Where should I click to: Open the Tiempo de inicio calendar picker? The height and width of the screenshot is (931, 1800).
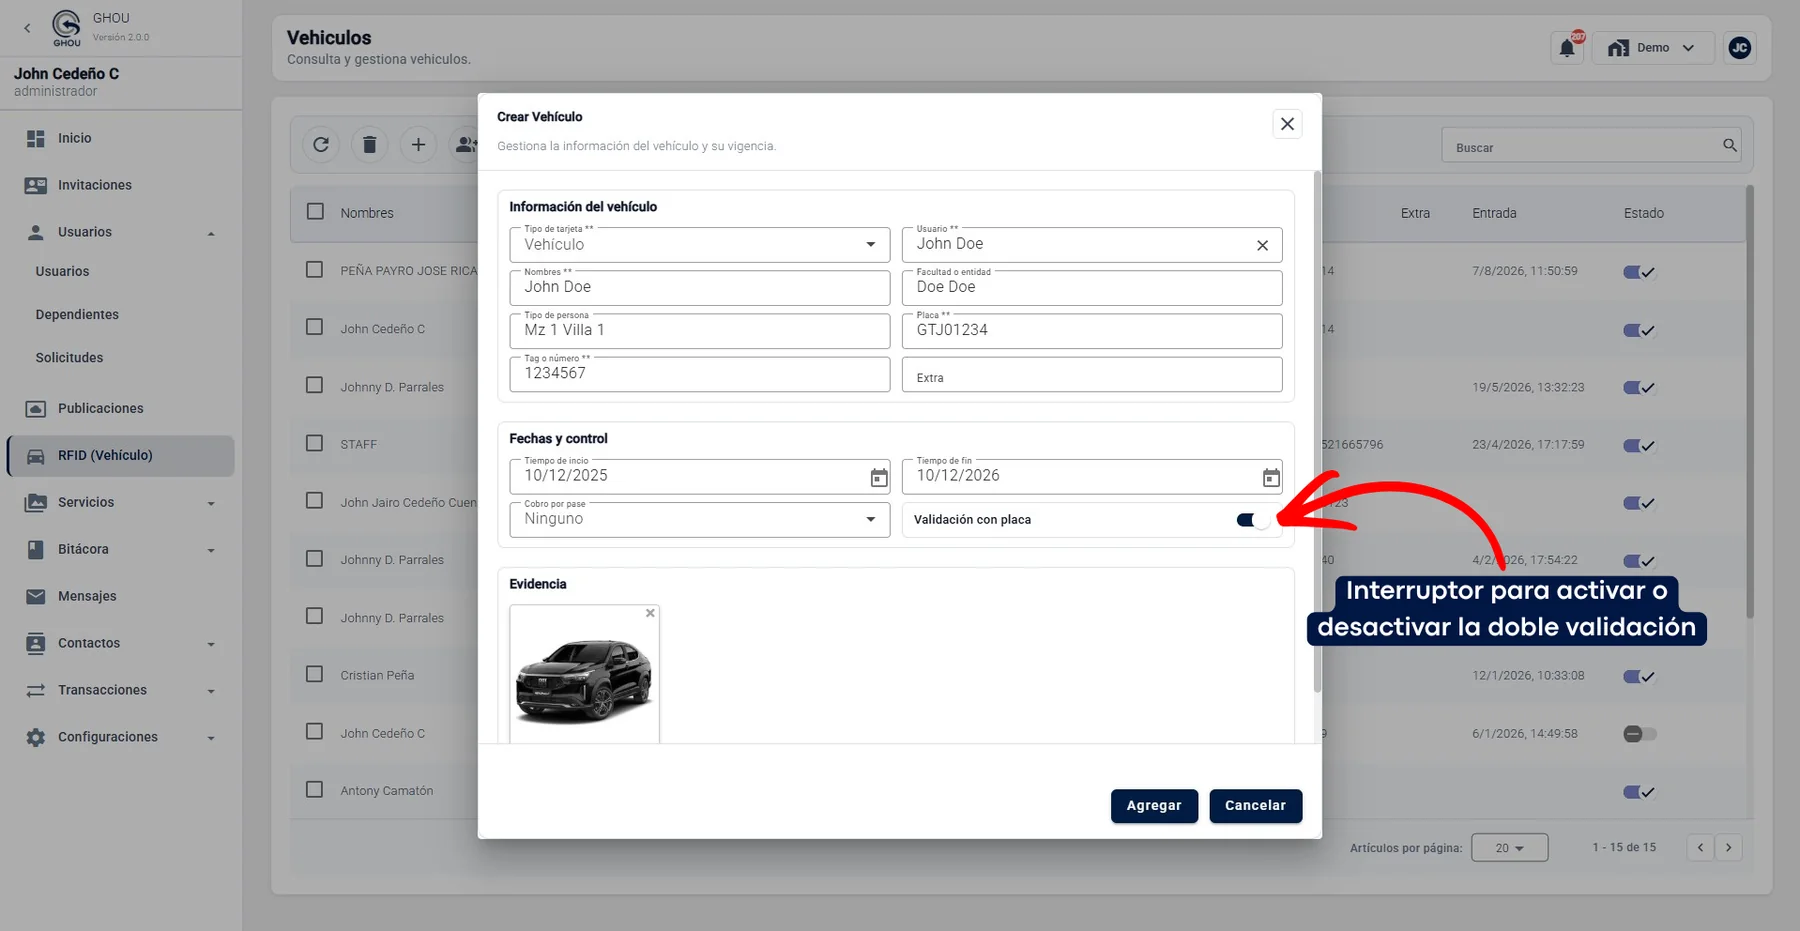[878, 478]
